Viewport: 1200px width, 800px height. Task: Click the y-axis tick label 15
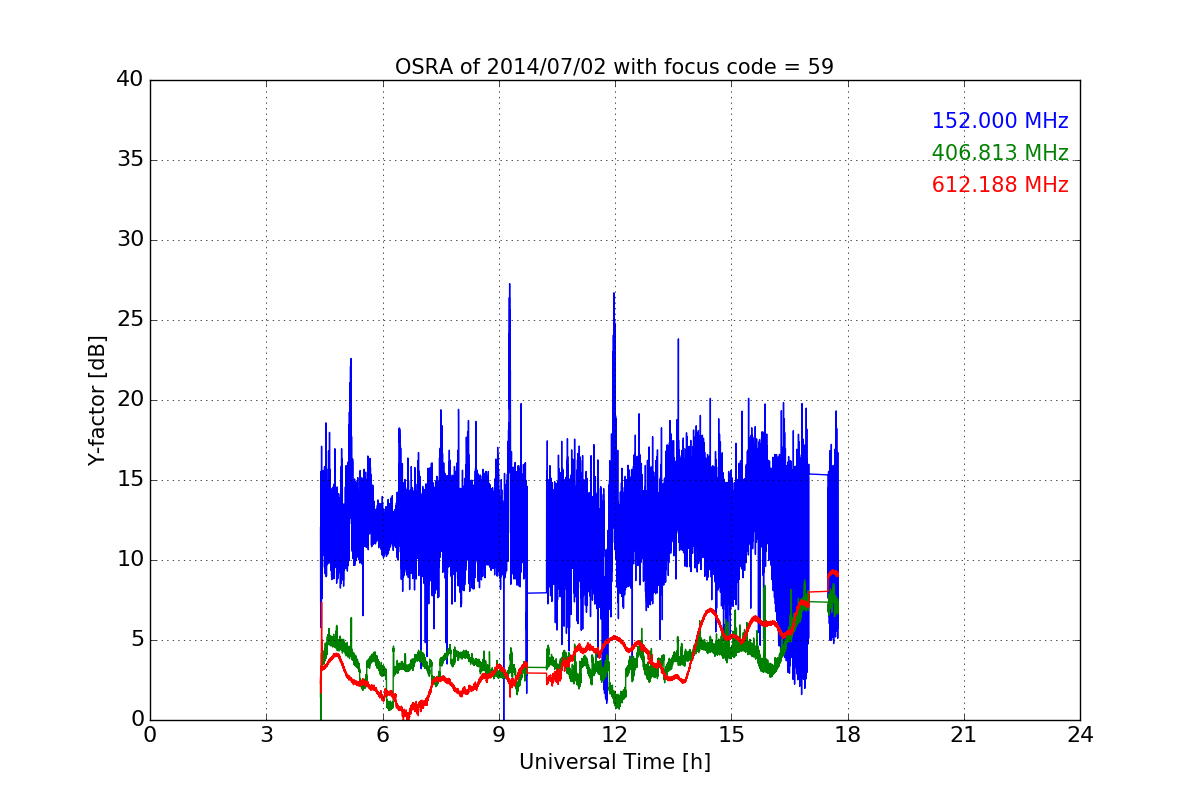point(129,480)
